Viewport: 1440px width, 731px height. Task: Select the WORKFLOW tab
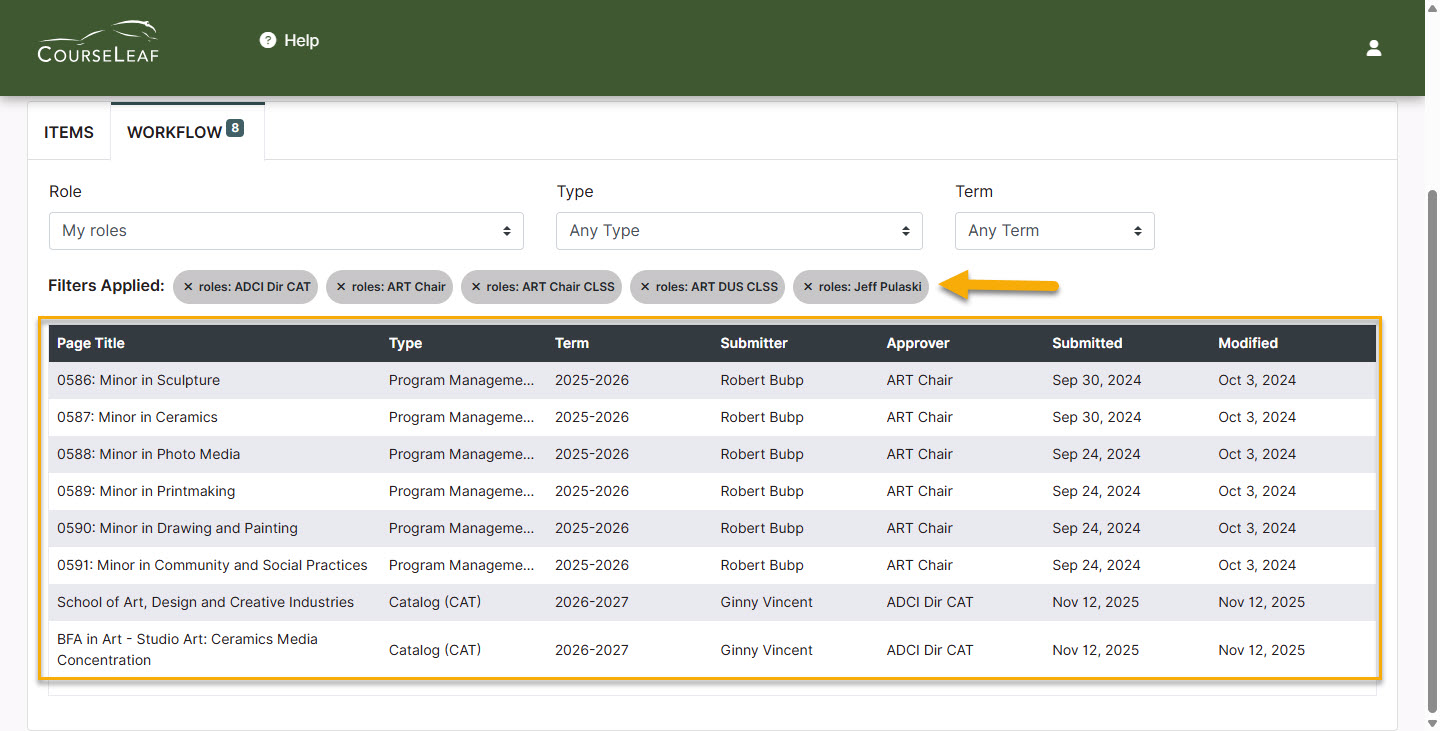[176, 131]
